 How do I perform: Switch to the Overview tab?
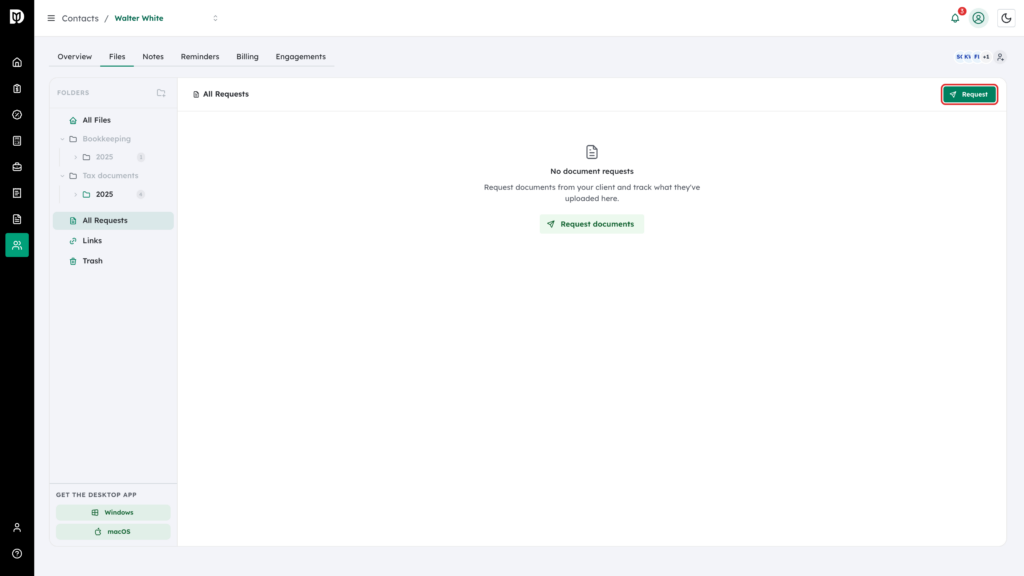74,57
